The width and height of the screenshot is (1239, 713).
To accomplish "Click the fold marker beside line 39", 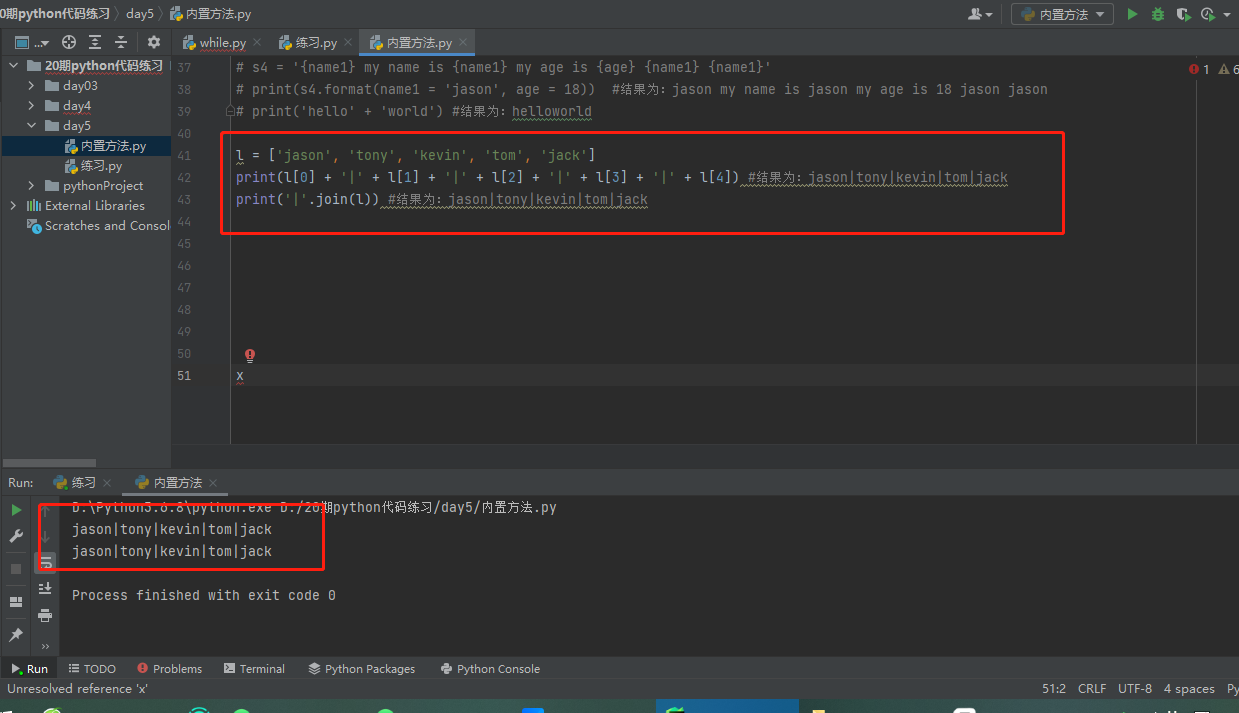I will [230, 111].
